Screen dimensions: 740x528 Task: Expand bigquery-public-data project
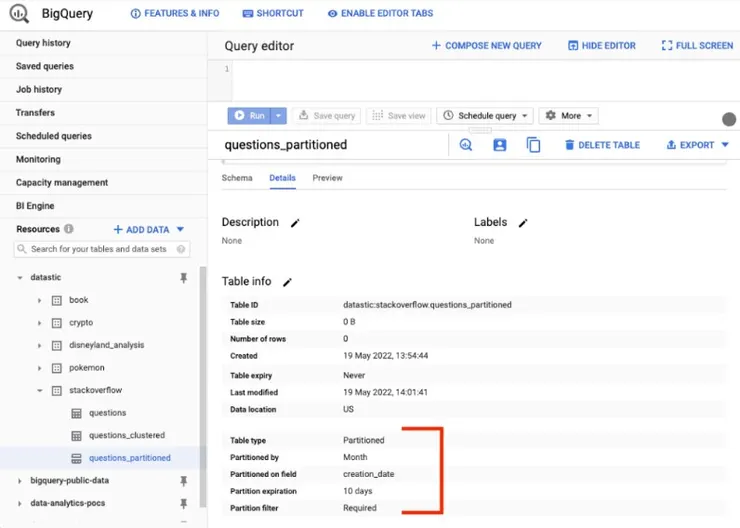tap(20, 481)
